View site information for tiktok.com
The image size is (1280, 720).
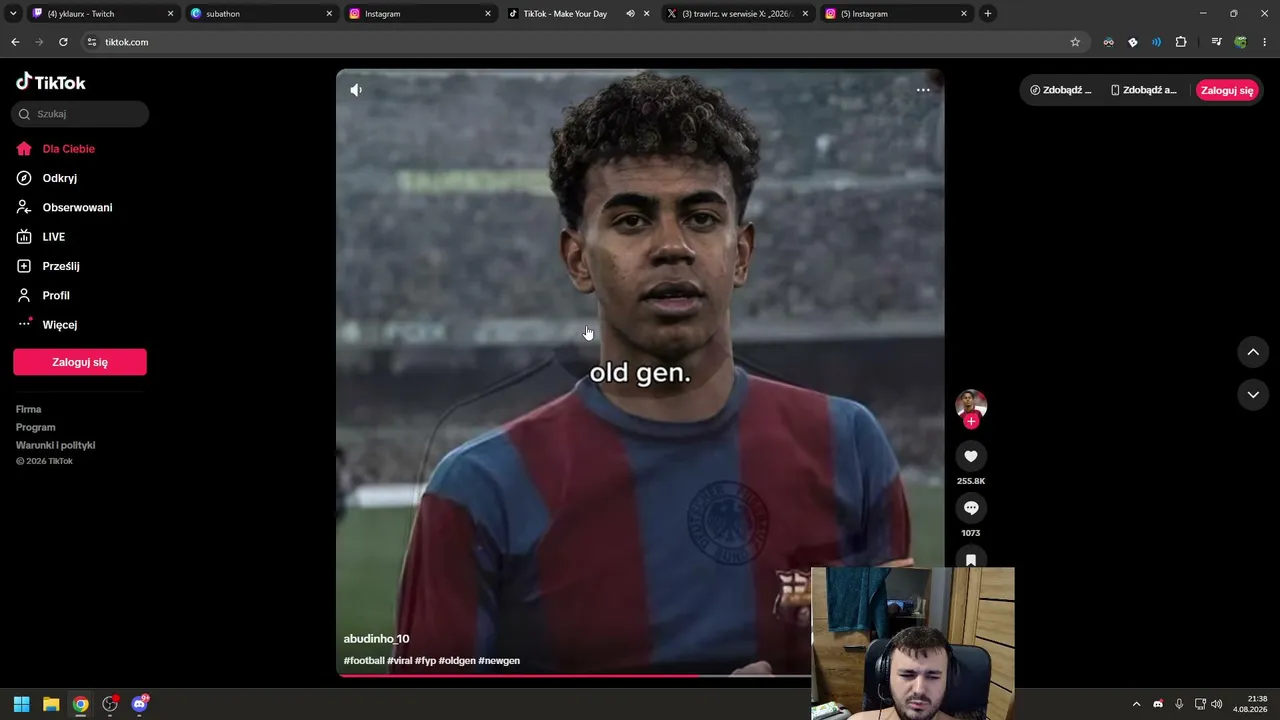point(92,42)
